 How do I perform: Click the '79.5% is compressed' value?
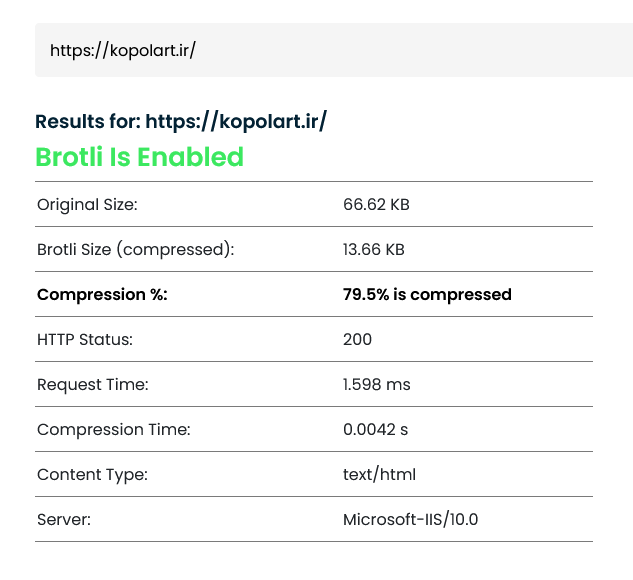point(427,294)
